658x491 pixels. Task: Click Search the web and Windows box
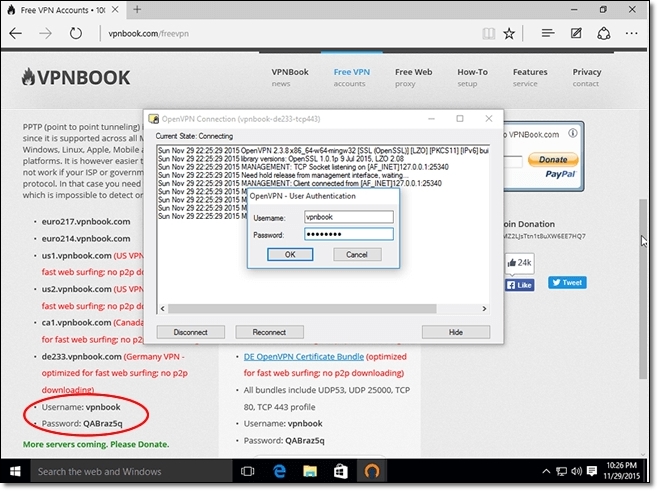point(131,471)
